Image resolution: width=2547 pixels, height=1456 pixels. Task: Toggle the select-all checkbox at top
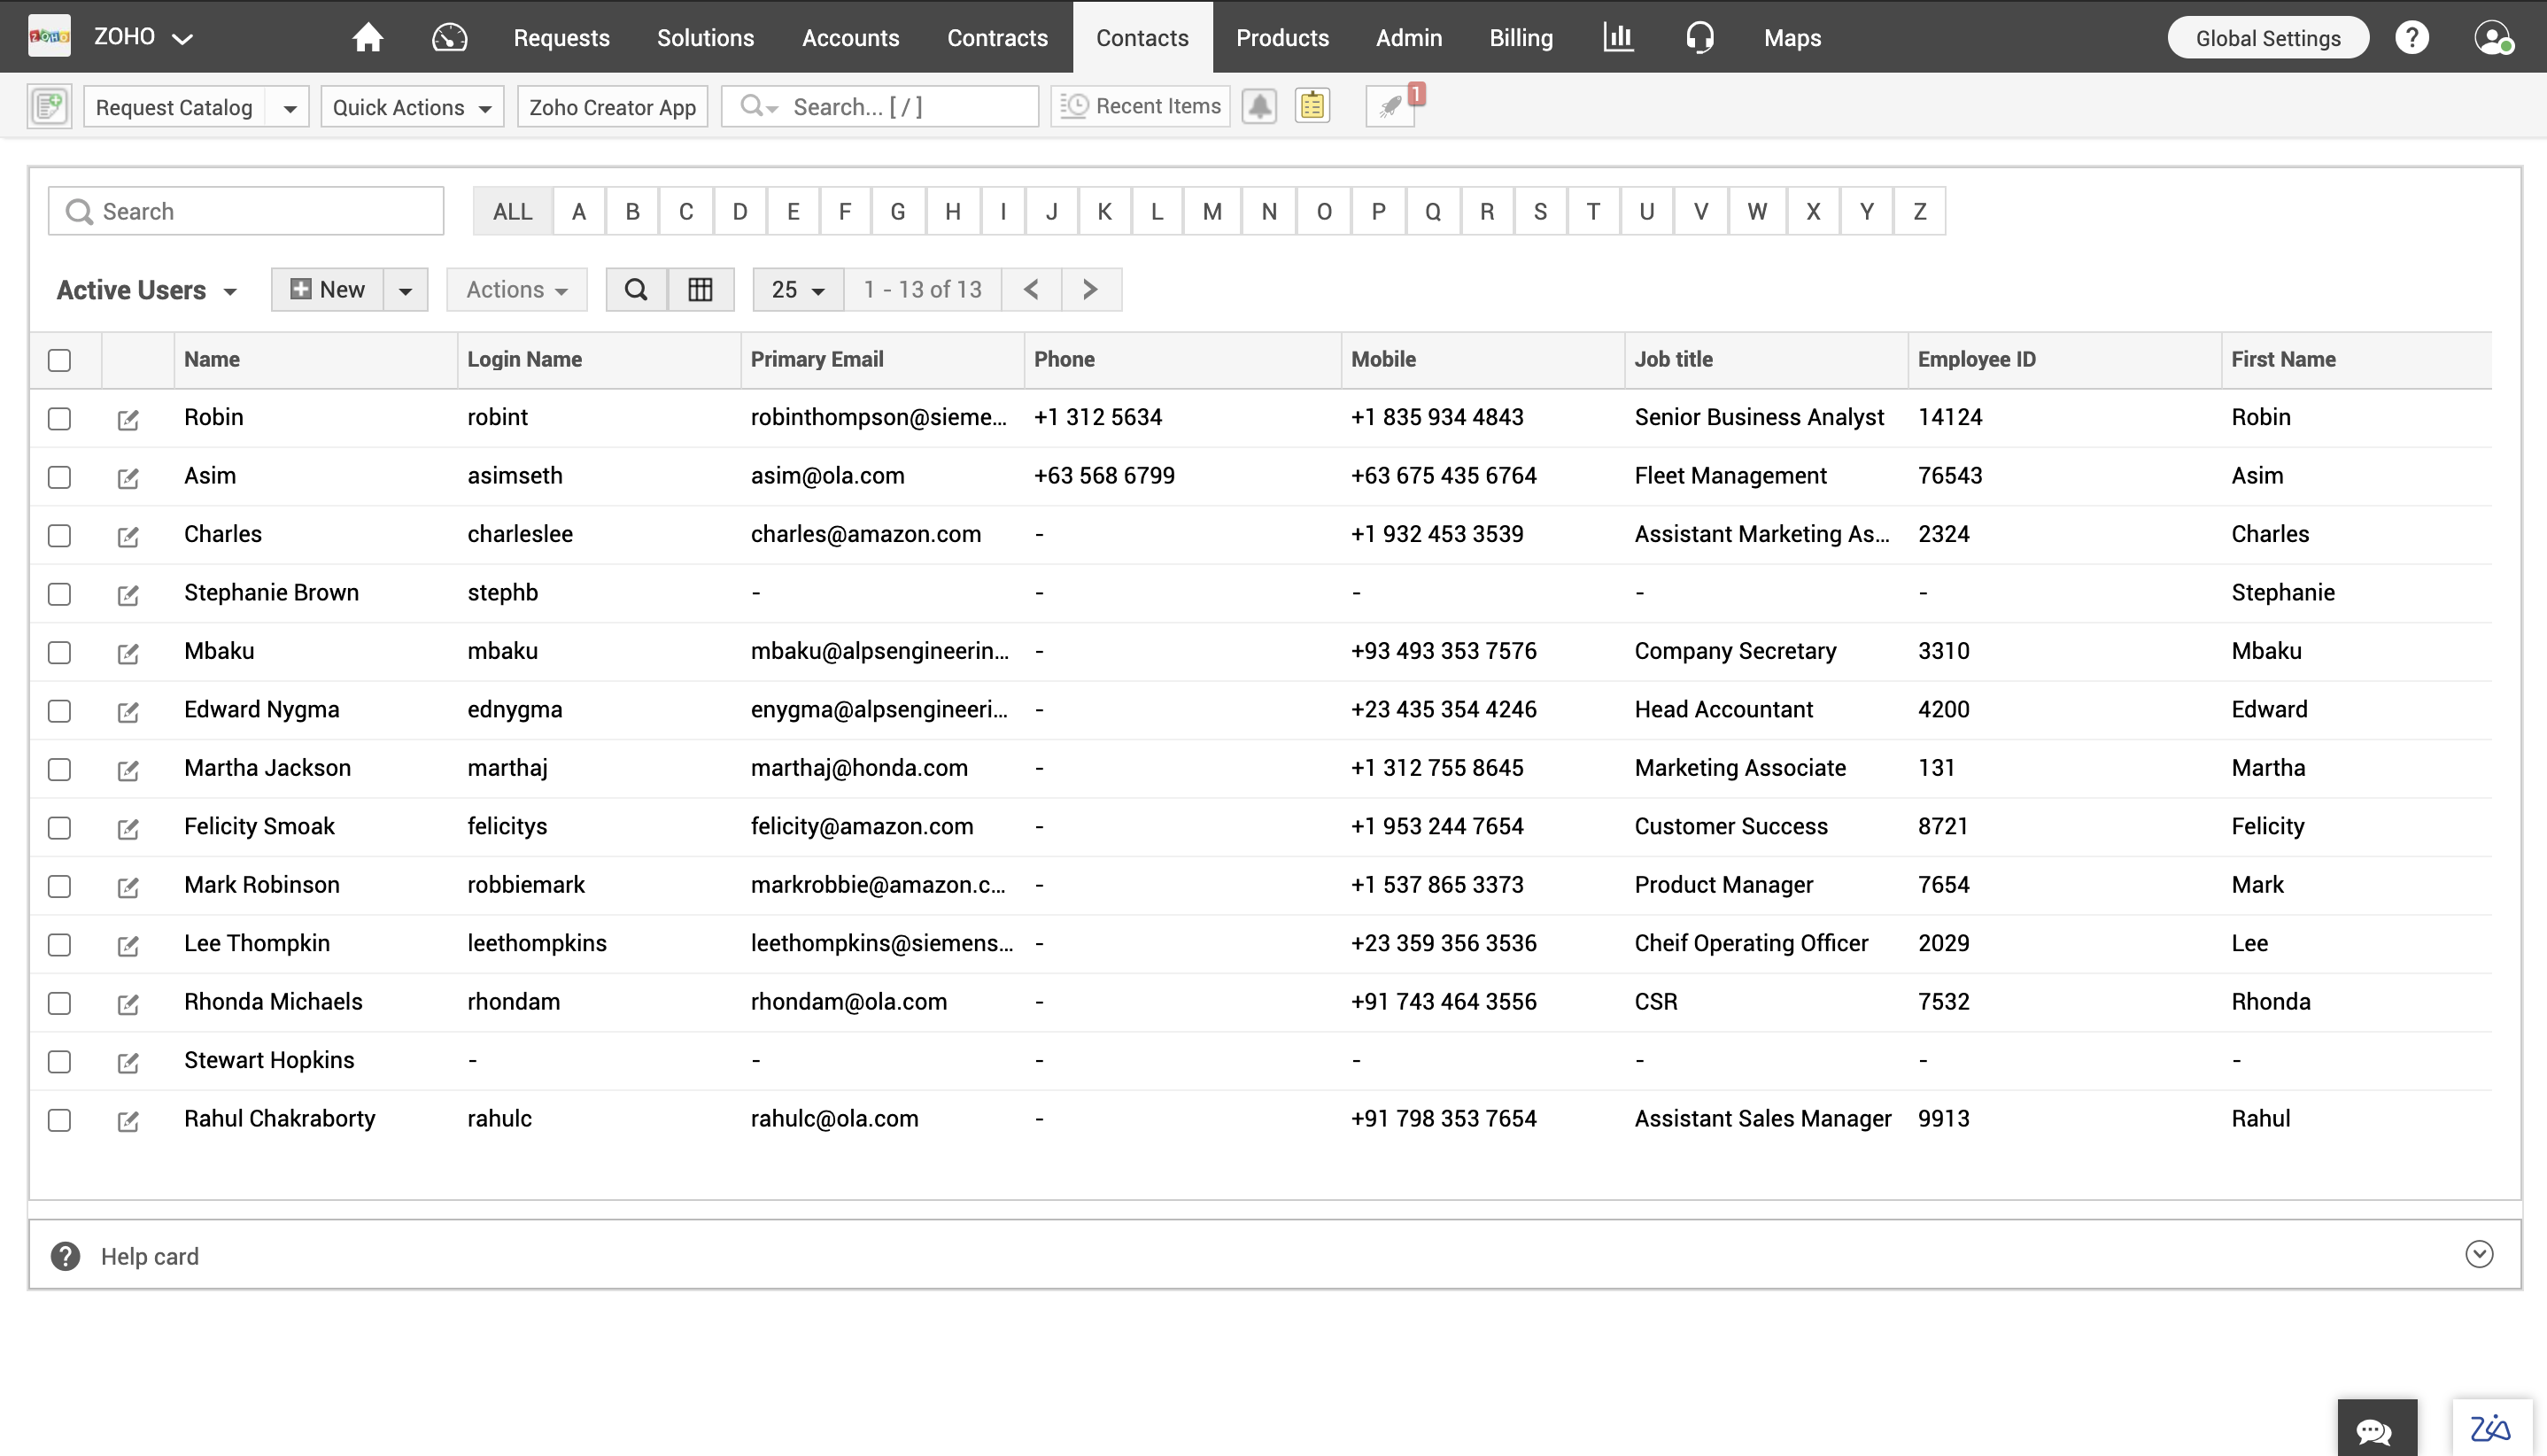pyautogui.click(x=59, y=359)
